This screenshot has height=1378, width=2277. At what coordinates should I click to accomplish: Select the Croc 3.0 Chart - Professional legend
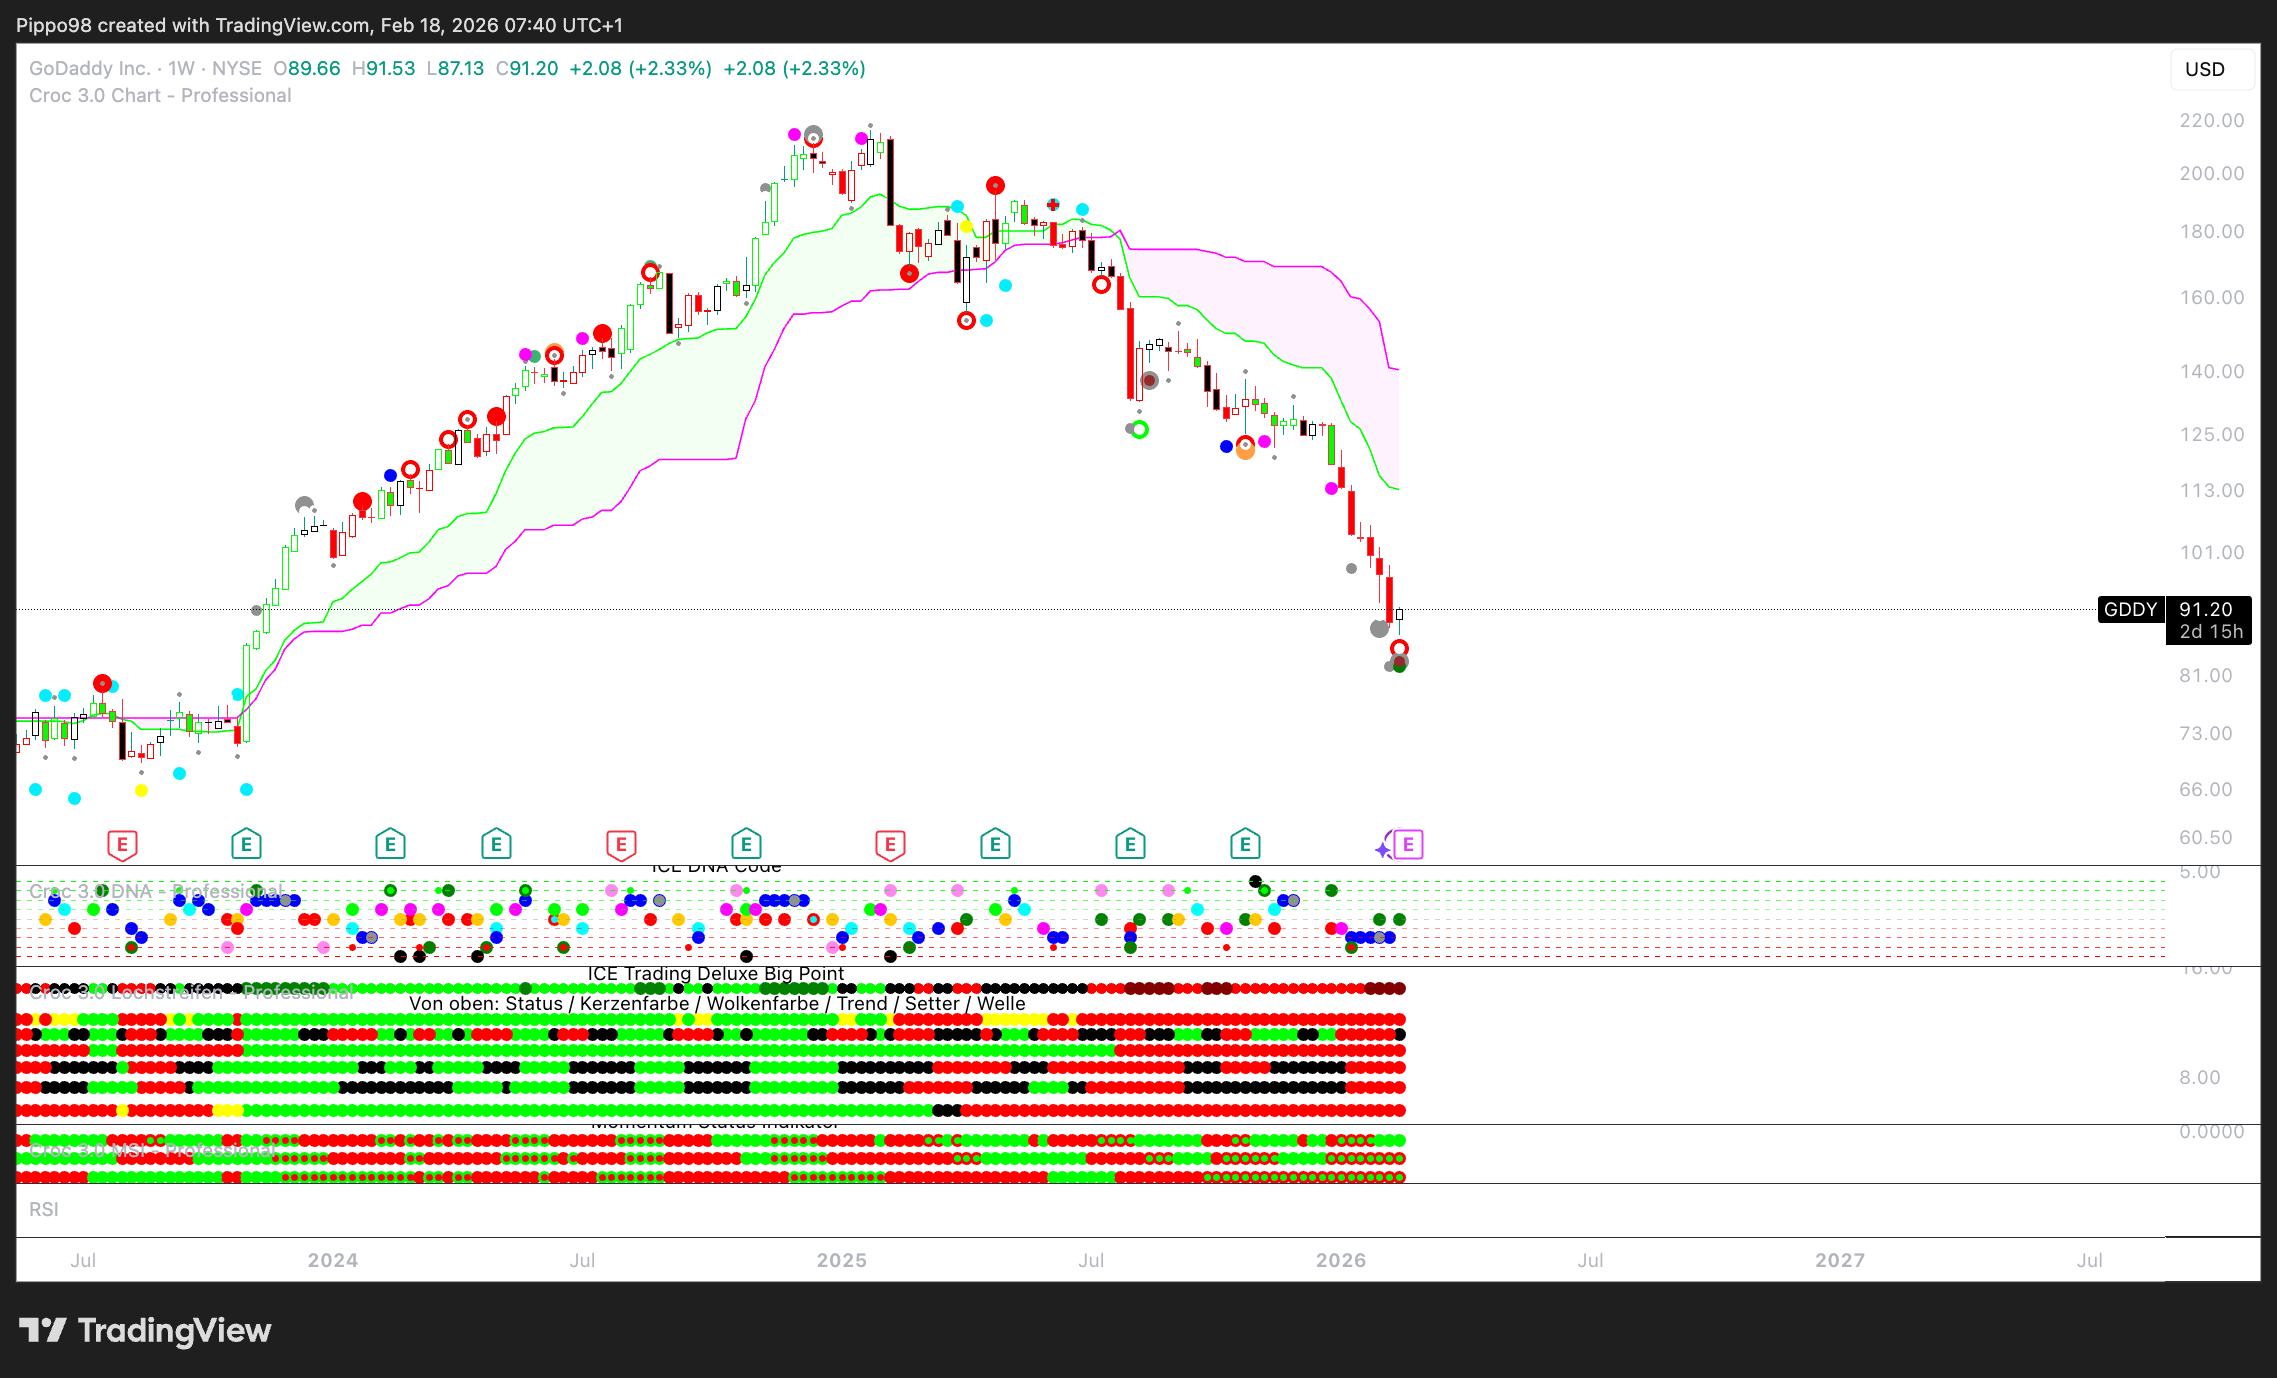[160, 96]
